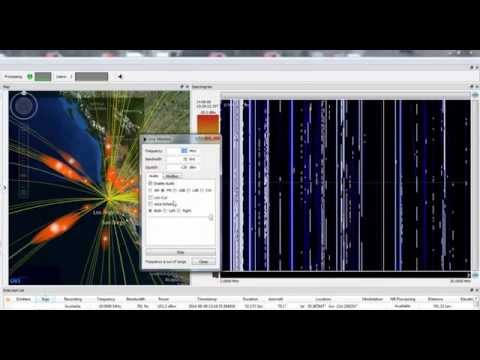Click the star icon in intercept table header
This screenshot has width=480, height=360.
tap(8, 299)
